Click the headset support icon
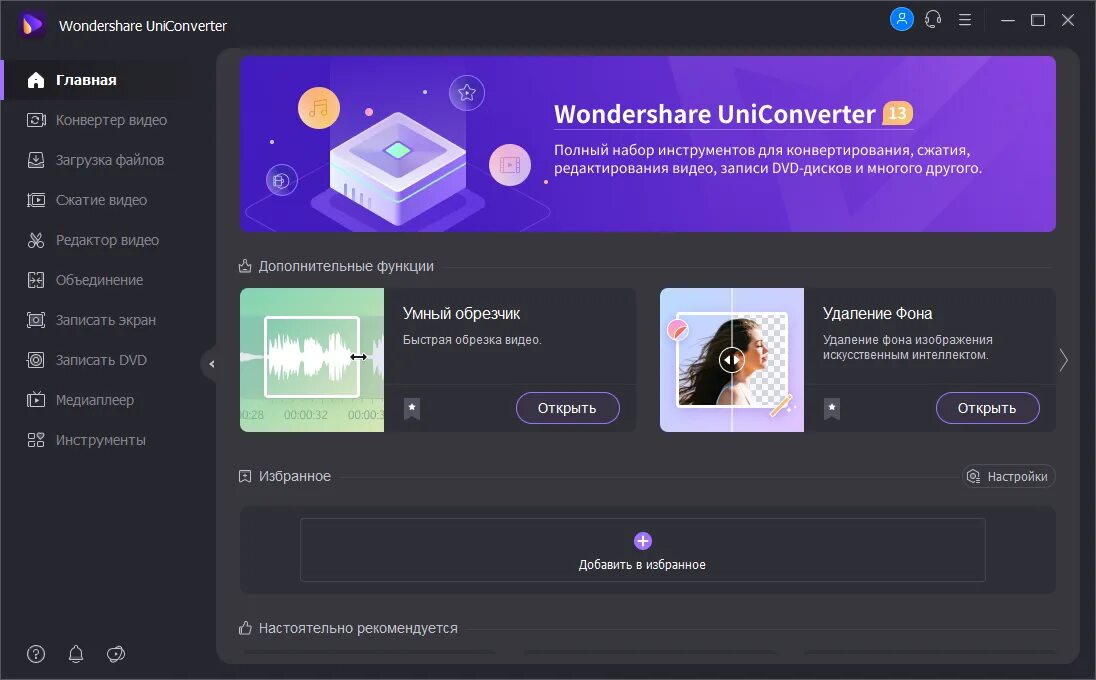1096x680 pixels. click(933, 19)
